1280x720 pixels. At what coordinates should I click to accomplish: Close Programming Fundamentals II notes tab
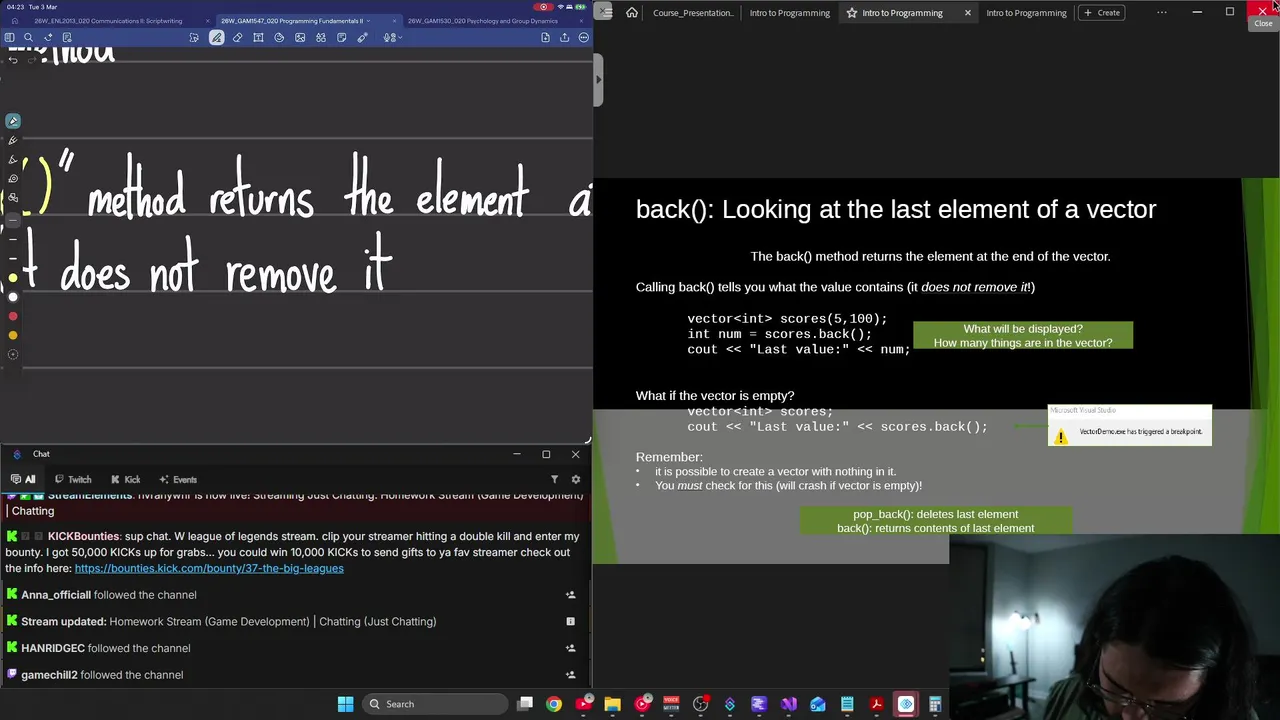click(394, 21)
